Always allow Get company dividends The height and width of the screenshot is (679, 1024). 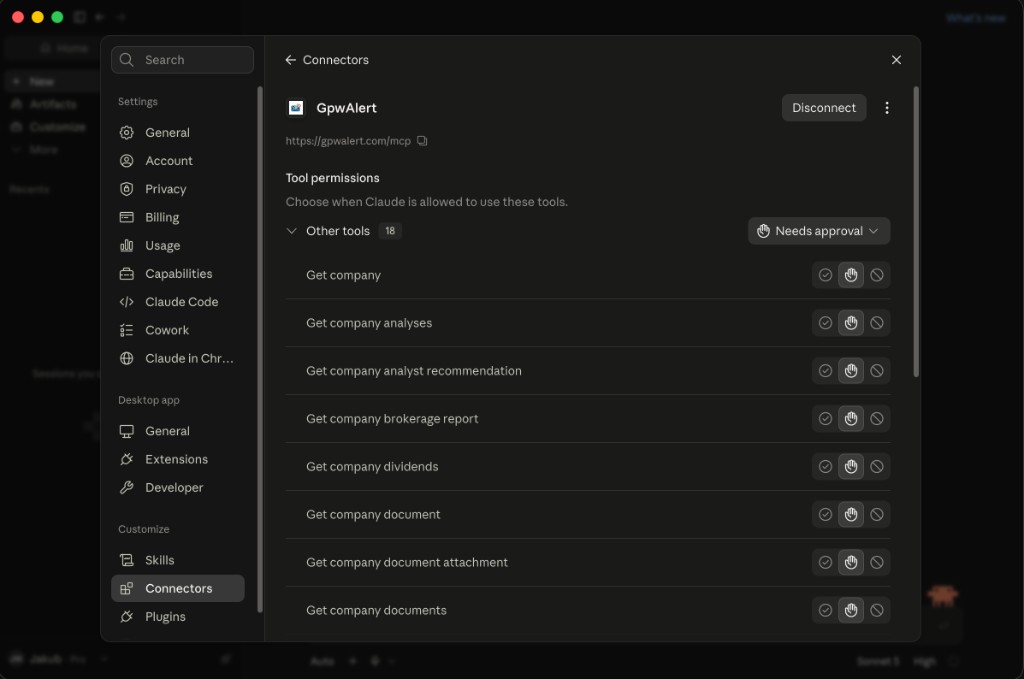click(825, 466)
